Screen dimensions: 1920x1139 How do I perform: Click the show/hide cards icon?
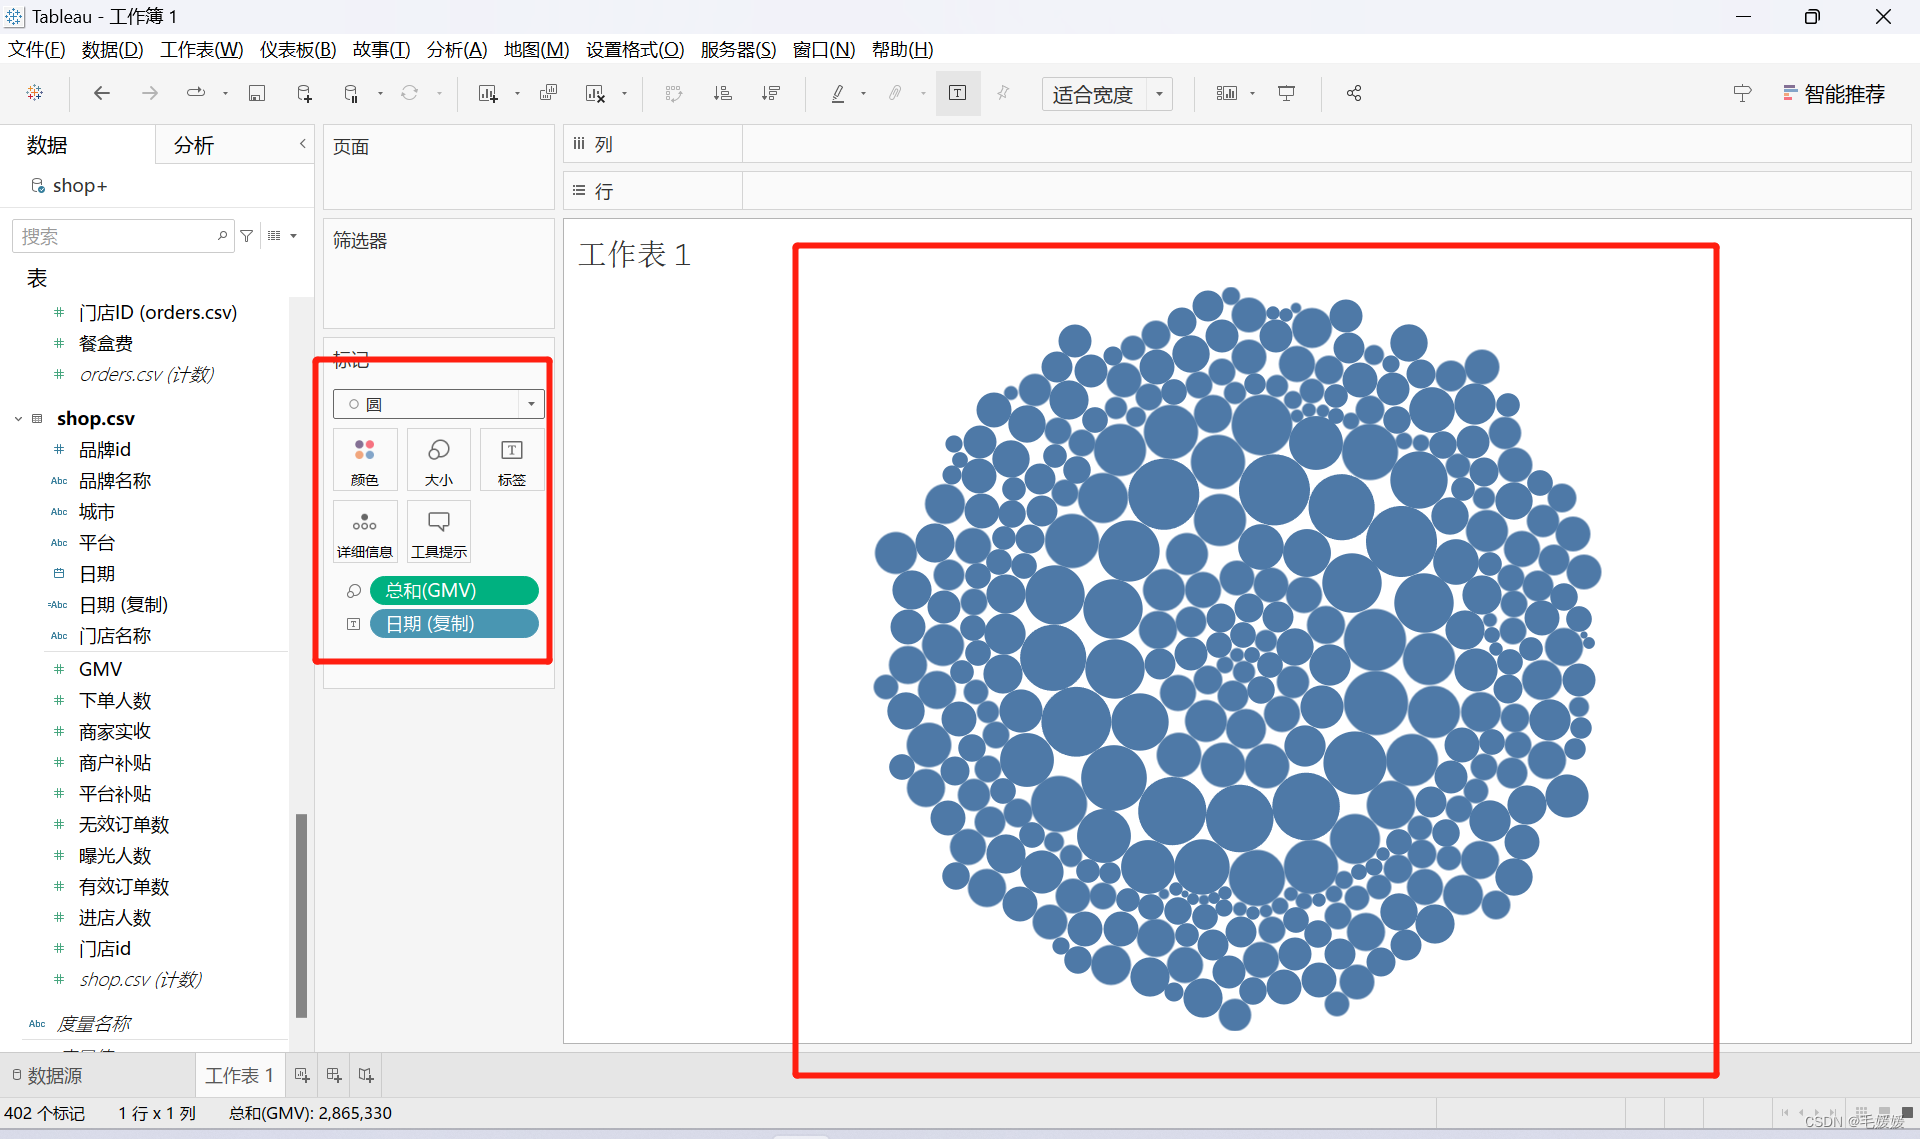click(x=1226, y=93)
